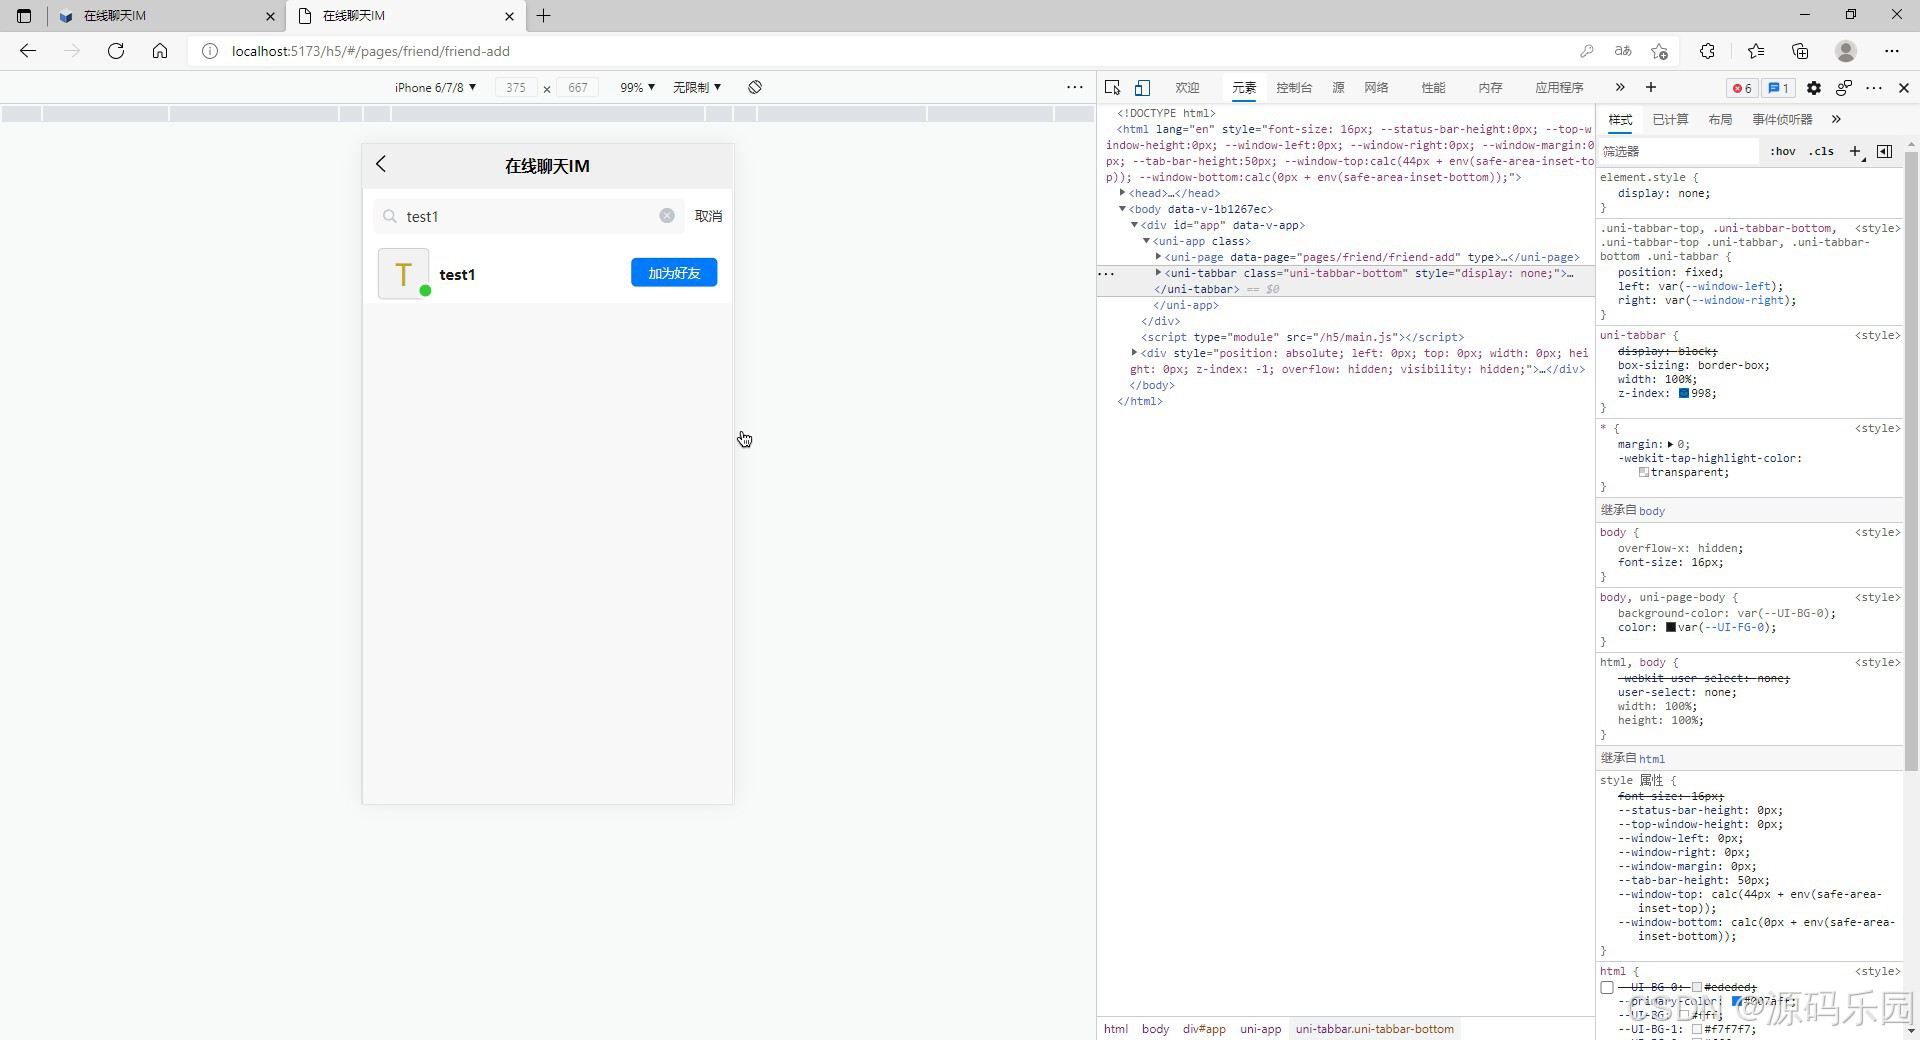Screen dimensions: 1920x1040
Task: Switch to the 控制台 tab
Action: pyautogui.click(x=1293, y=88)
